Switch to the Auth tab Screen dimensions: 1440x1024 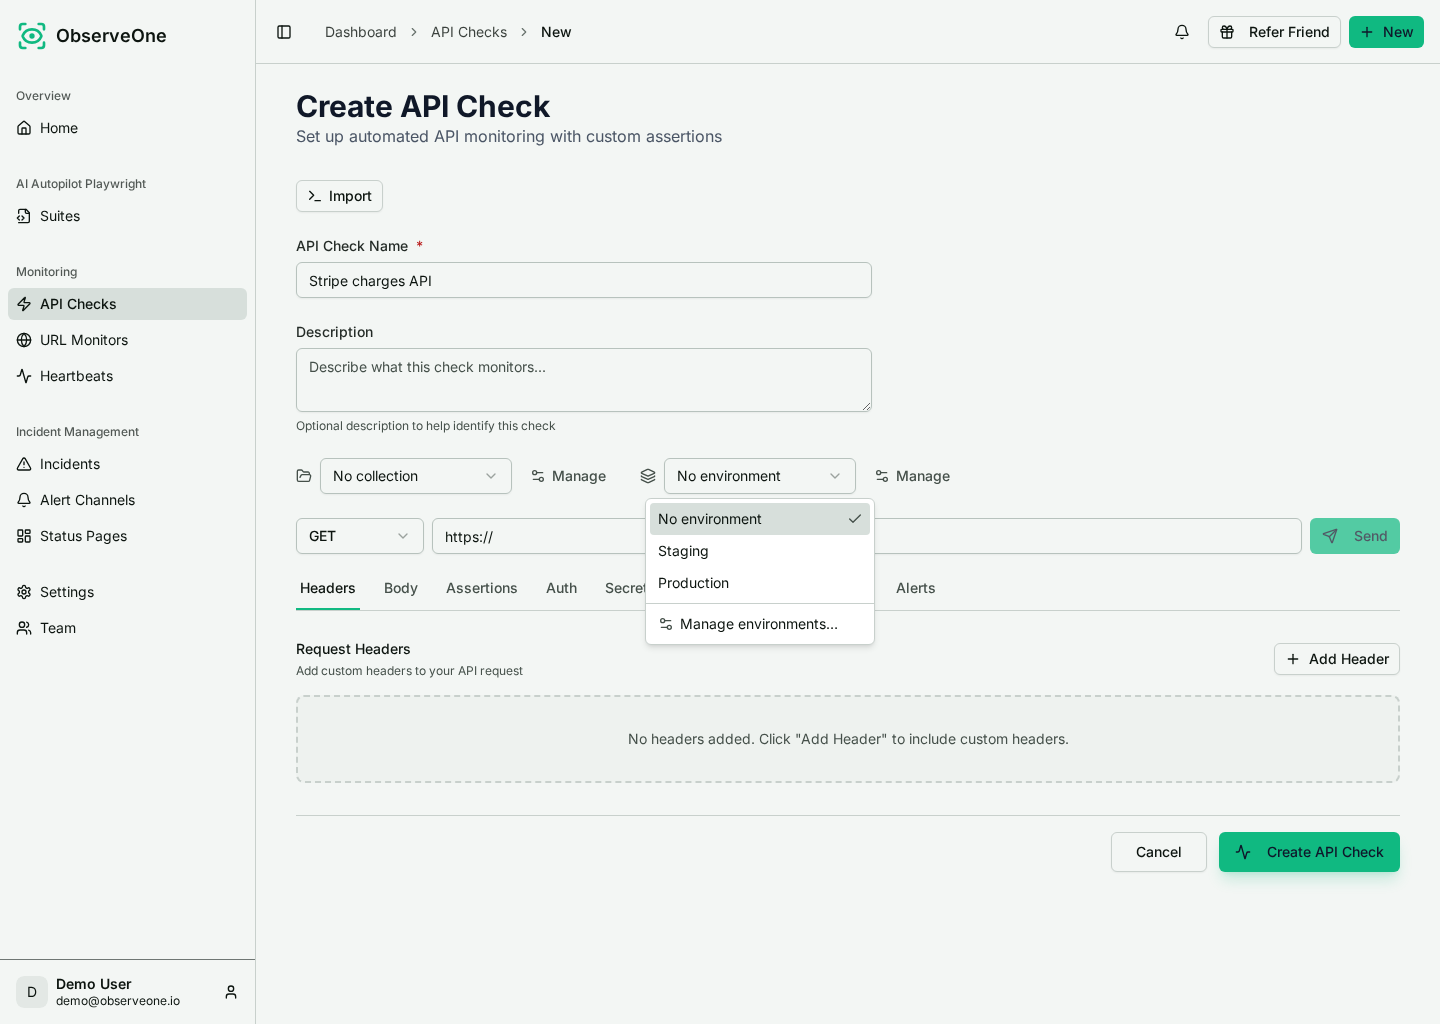click(x=562, y=588)
